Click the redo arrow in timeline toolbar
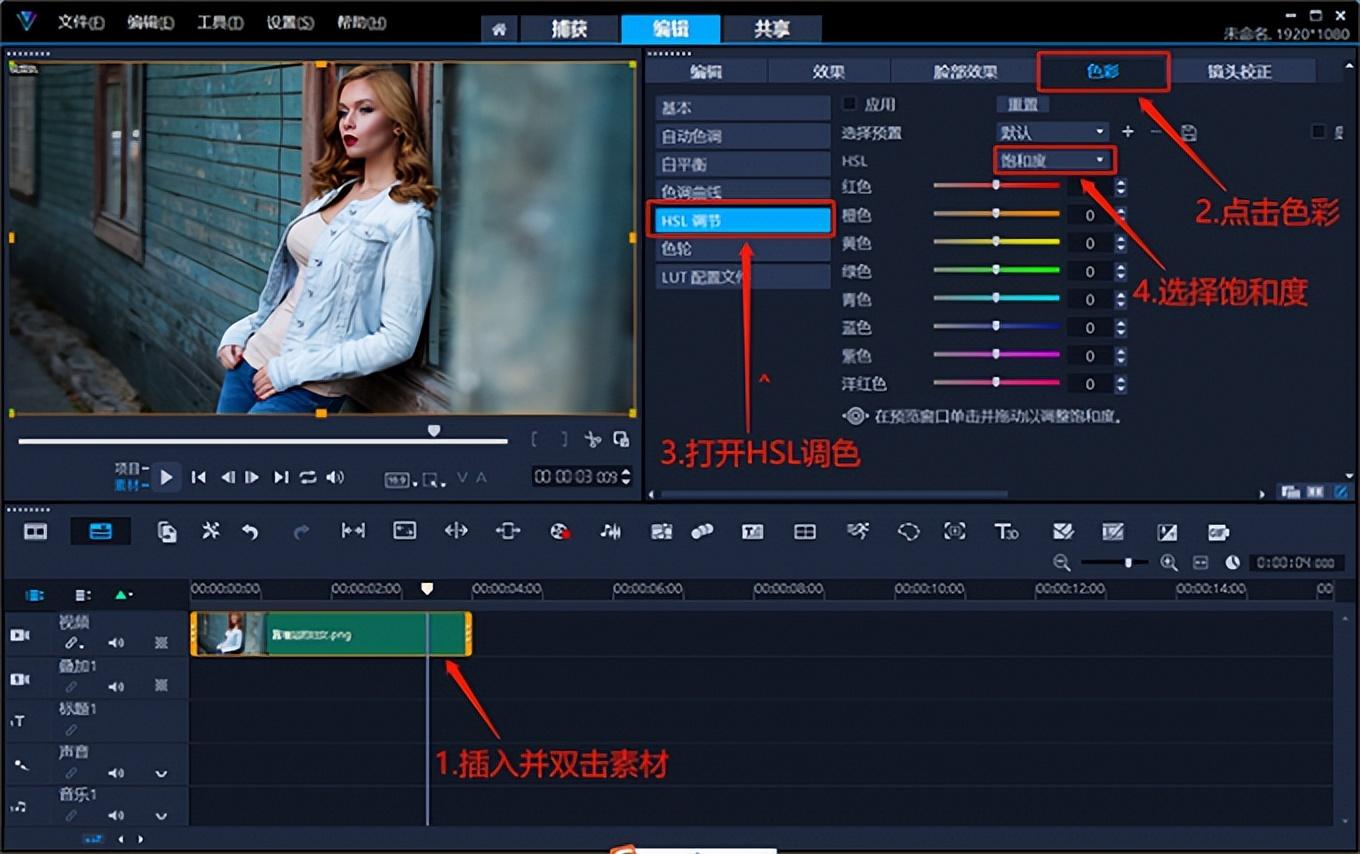 (301, 532)
